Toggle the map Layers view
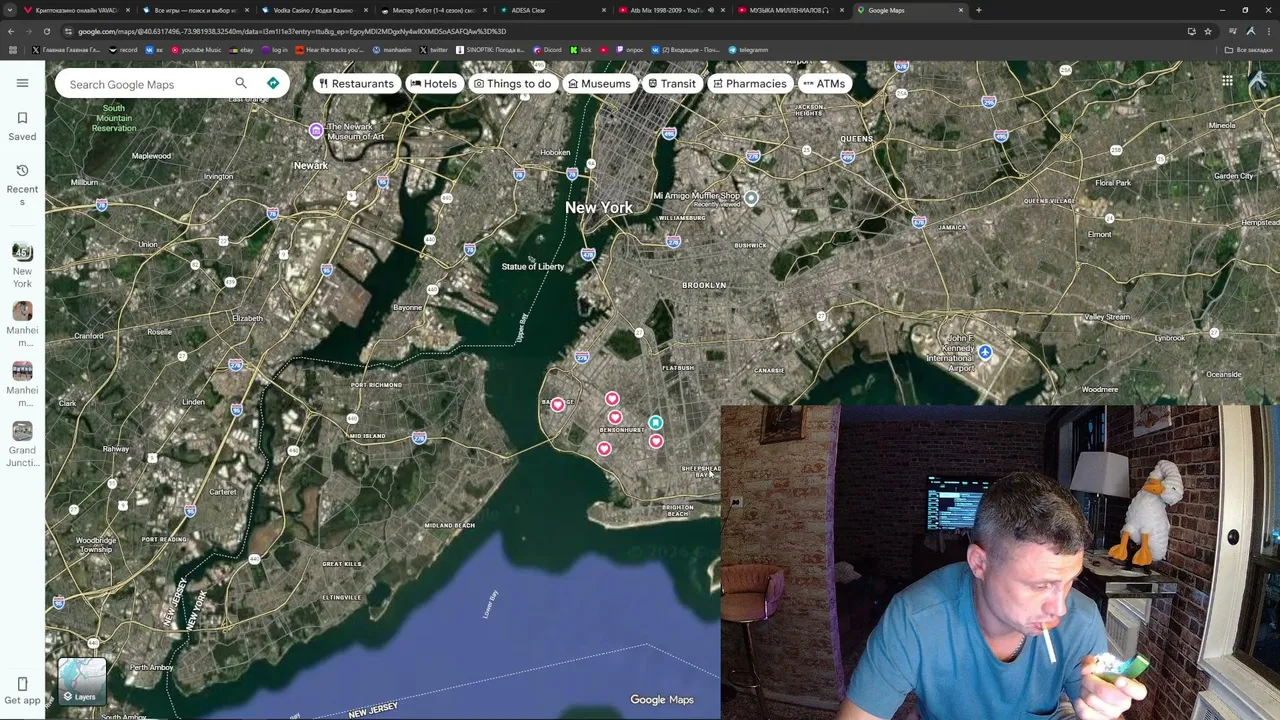The image size is (1280, 720). coord(82,682)
